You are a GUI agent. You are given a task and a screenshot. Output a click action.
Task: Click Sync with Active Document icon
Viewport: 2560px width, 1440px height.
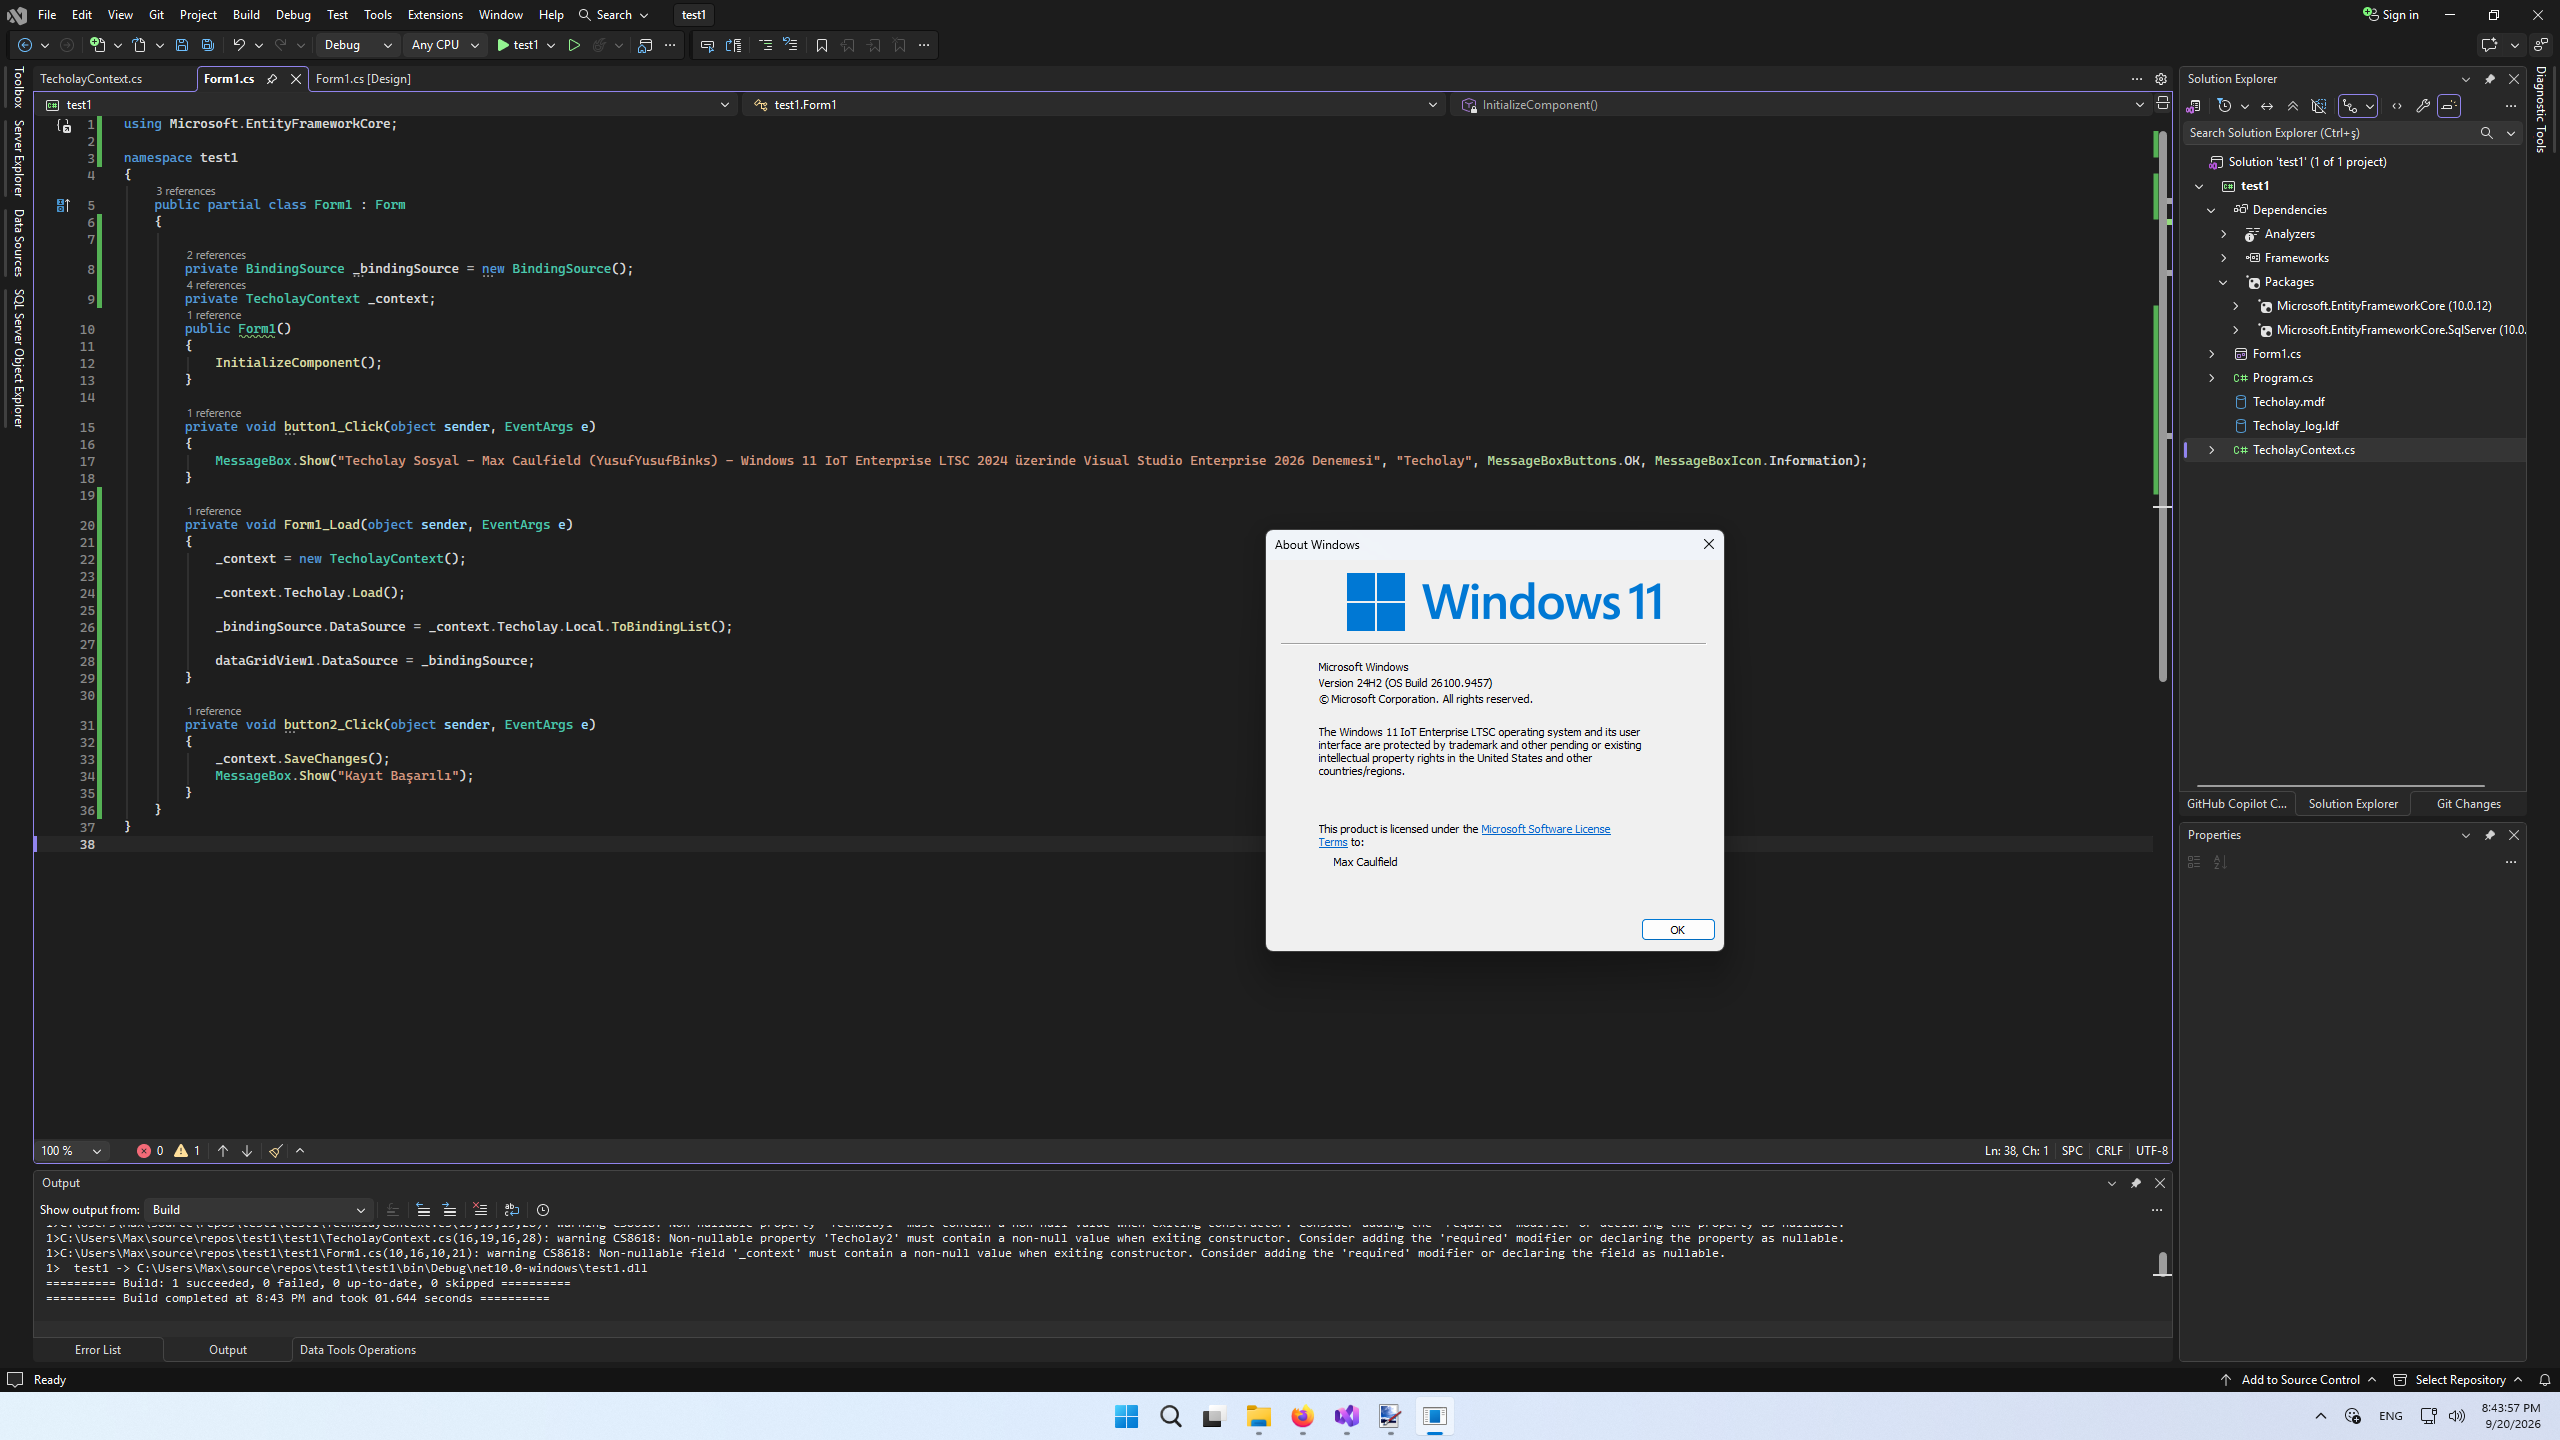(2267, 106)
